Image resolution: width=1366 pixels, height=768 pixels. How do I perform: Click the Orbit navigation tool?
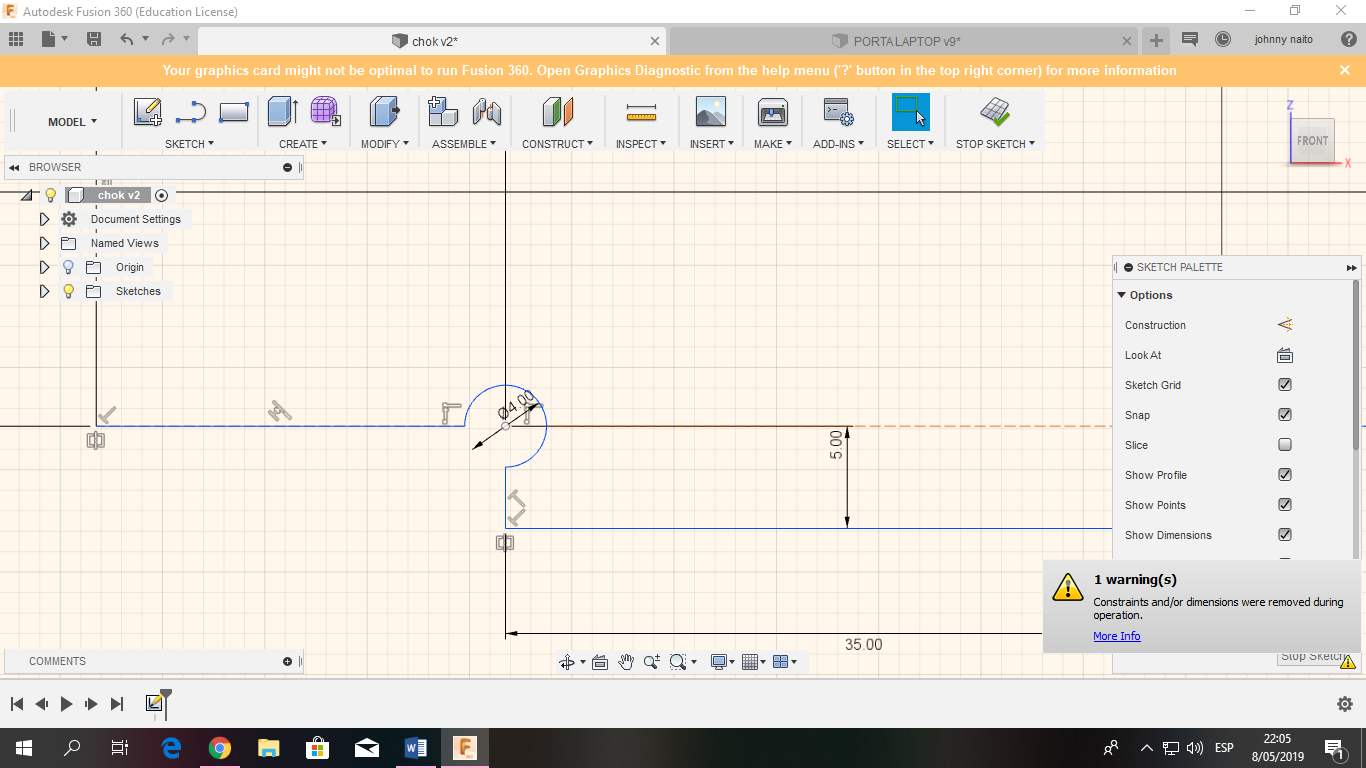567,662
